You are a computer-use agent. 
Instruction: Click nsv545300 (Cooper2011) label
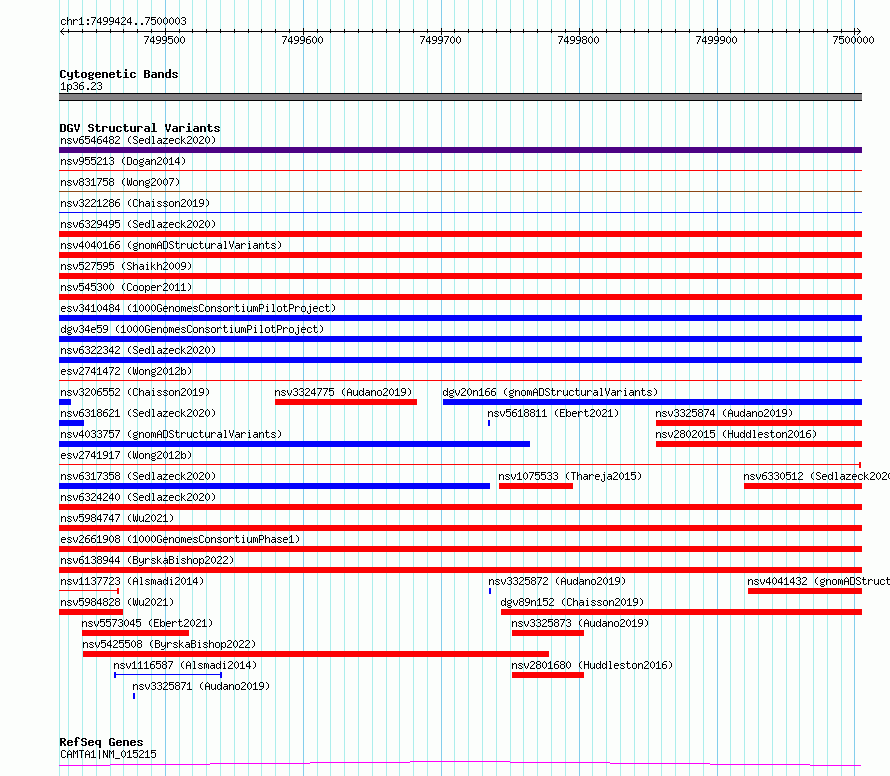[x=126, y=287]
